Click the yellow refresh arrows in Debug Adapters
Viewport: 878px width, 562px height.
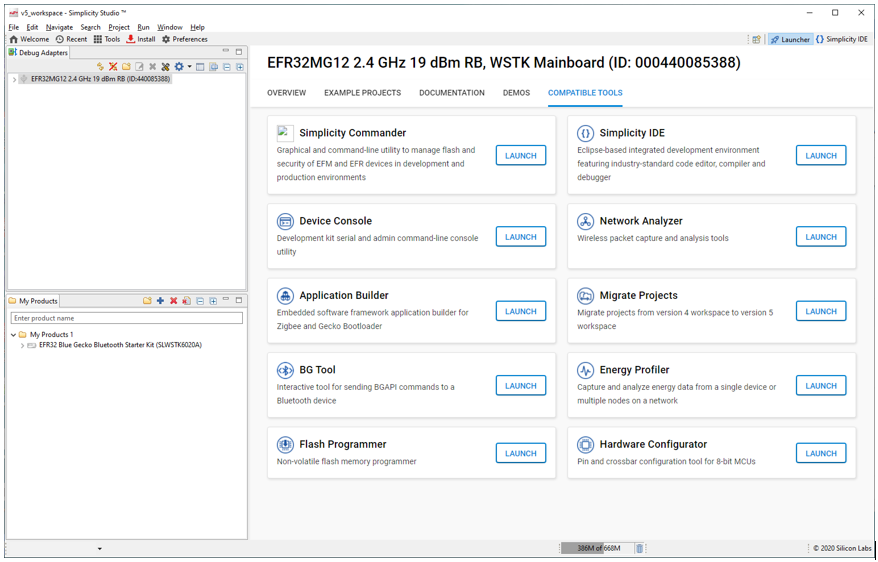(100, 67)
